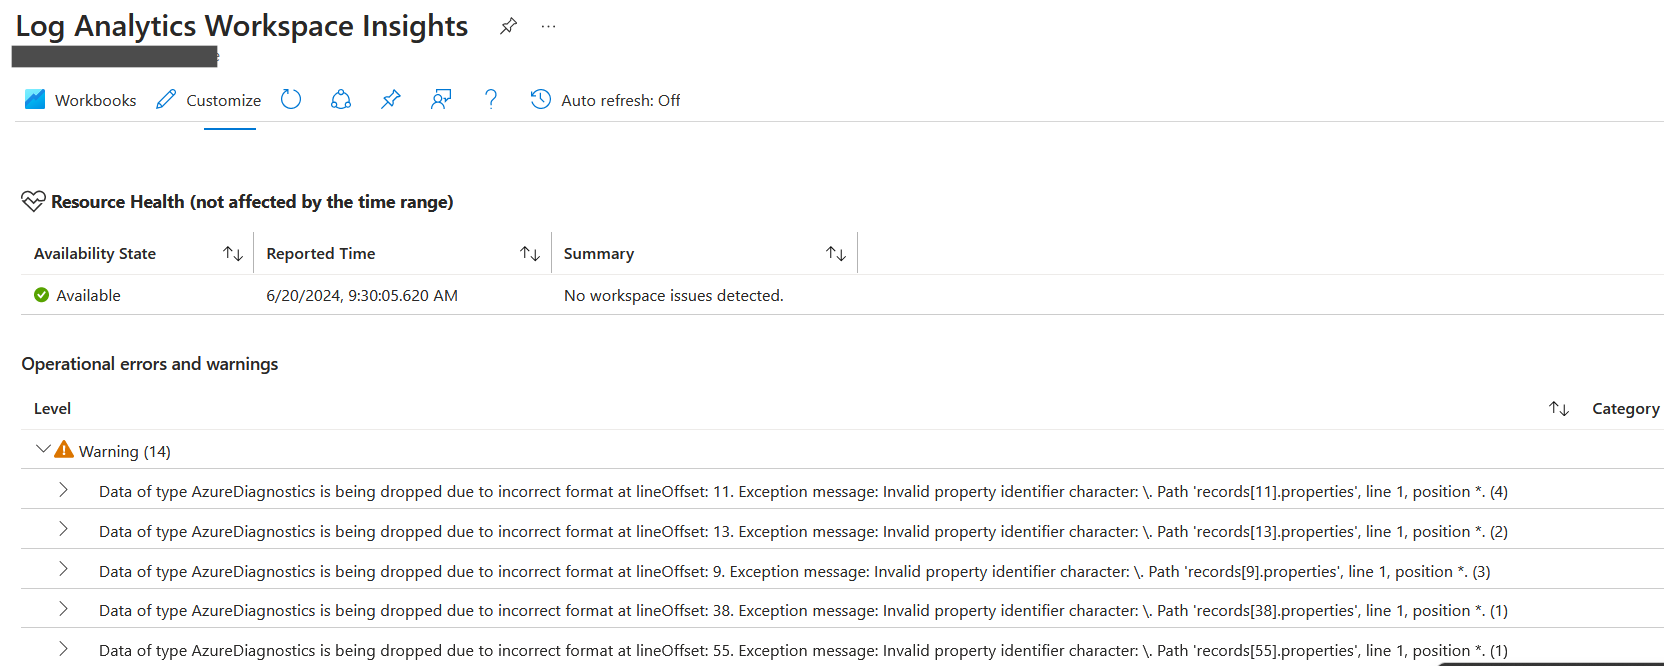
Task: Click the 'Operational errors and warnings' heading
Action: [x=150, y=364]
